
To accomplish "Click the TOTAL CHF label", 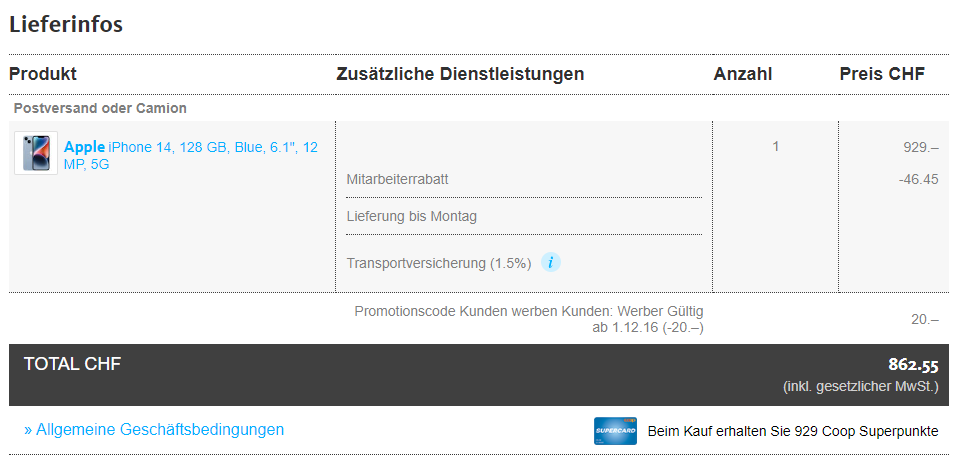I will click(x=72, y=364).
